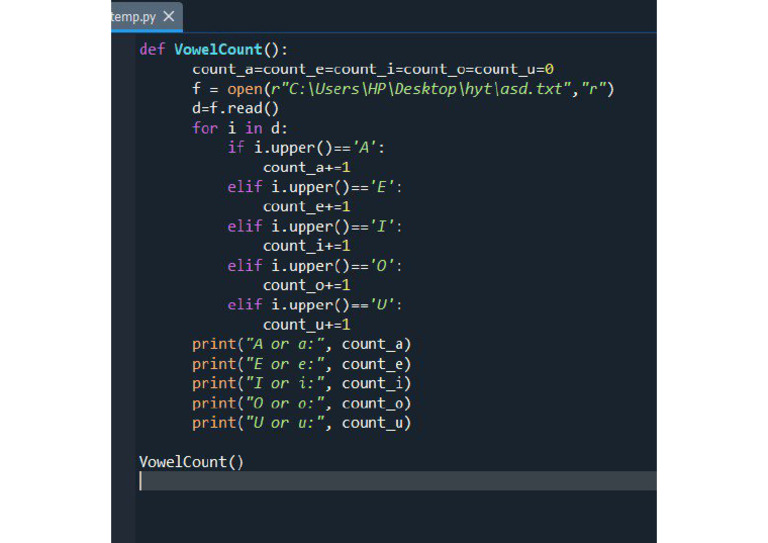Image resolution: width=768 pixels, height=543 pixels.
Task: Click the VowelCount function definition line
Action: [214, 49]
